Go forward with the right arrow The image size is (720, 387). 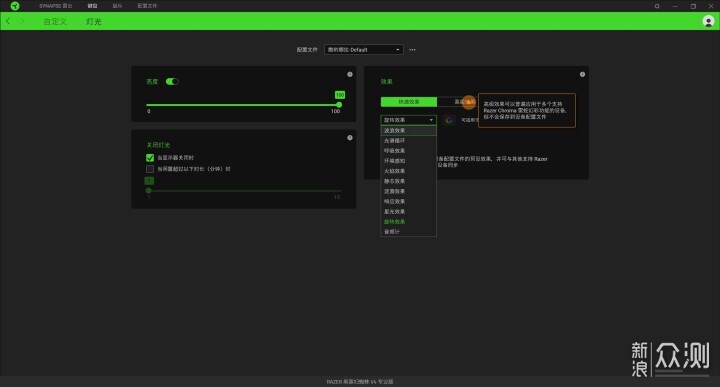22,21
